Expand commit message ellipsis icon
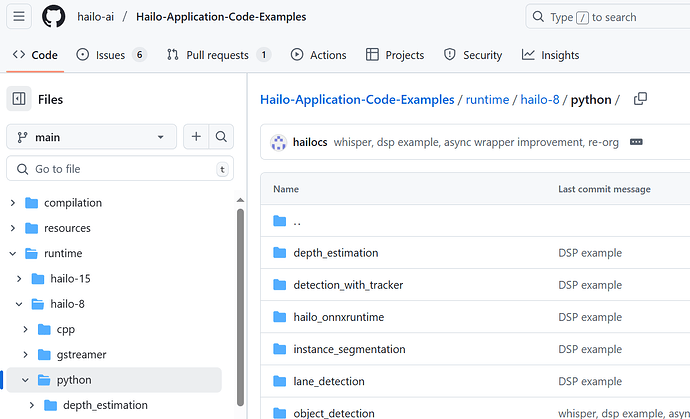The height and width of the screenshot is (419, 690). (636, 142)
